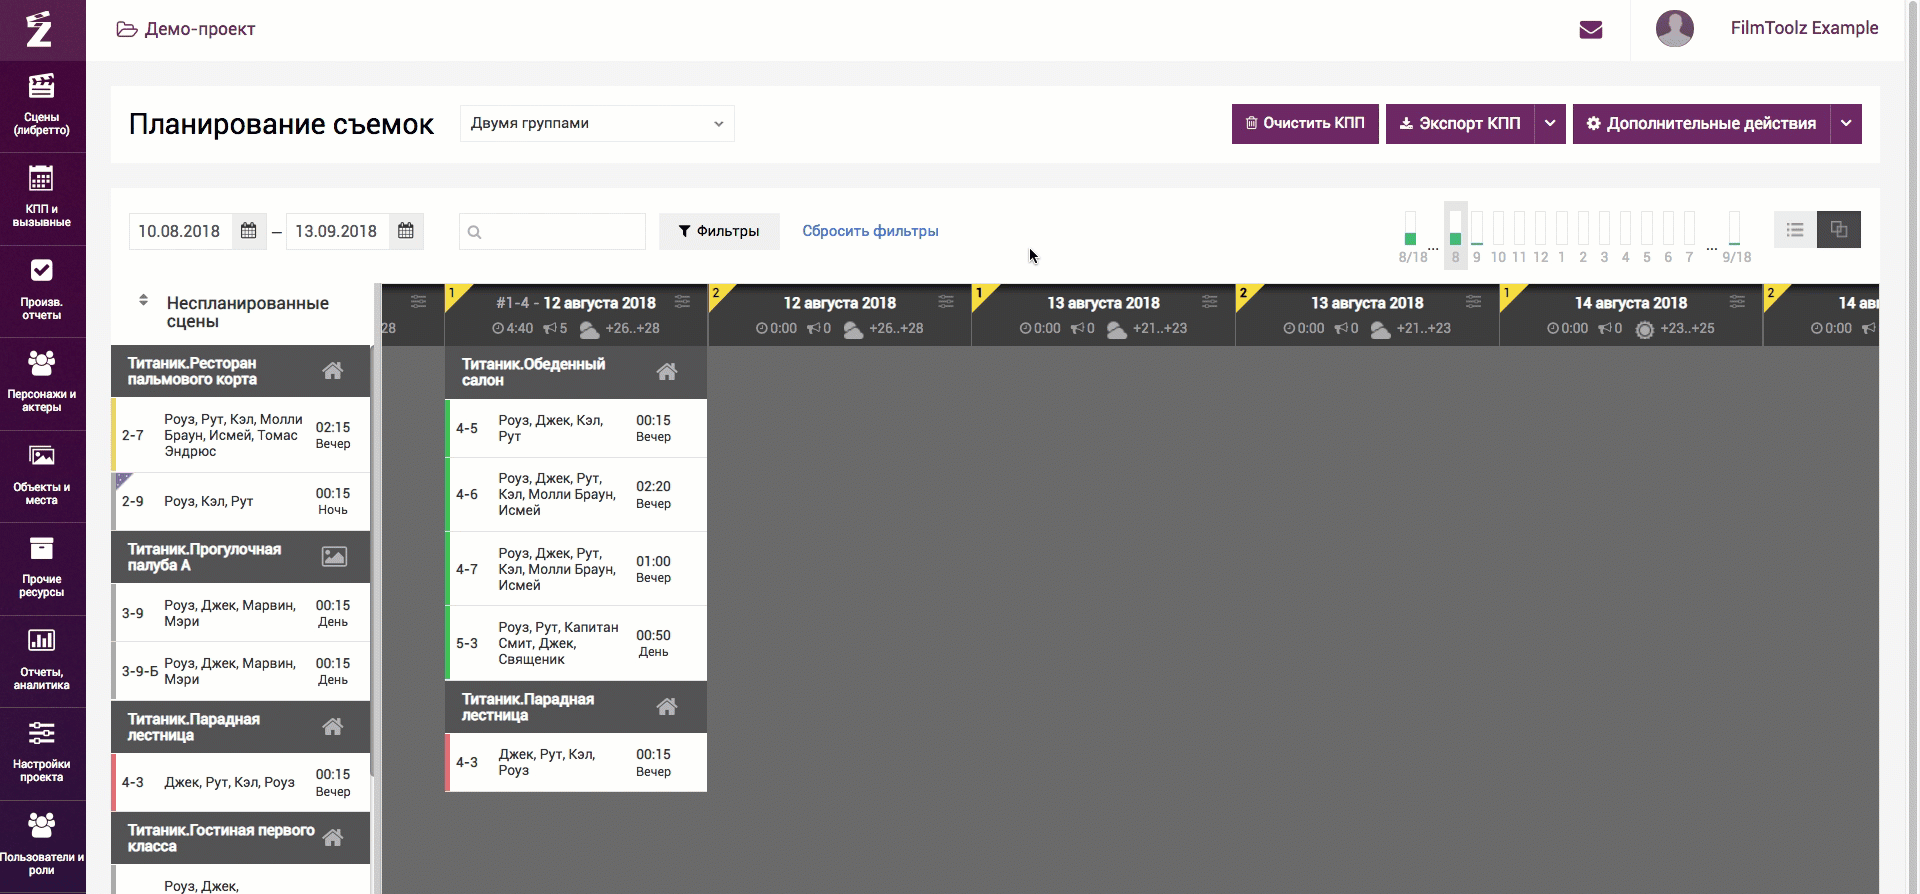Click house icon of Титаник.Гостиная первого класса
Viewport: 1920px width, 894px height.
click(x=333, y=838)
